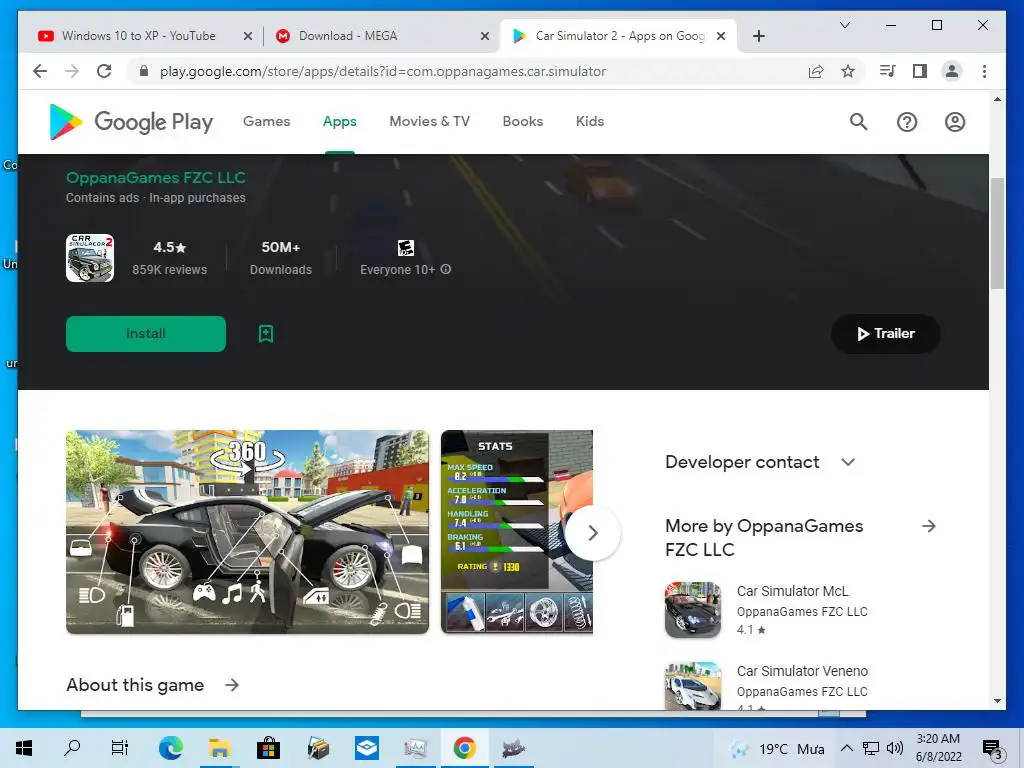
Task: Go back in Chrome
Action: click(x=40, y=71)
